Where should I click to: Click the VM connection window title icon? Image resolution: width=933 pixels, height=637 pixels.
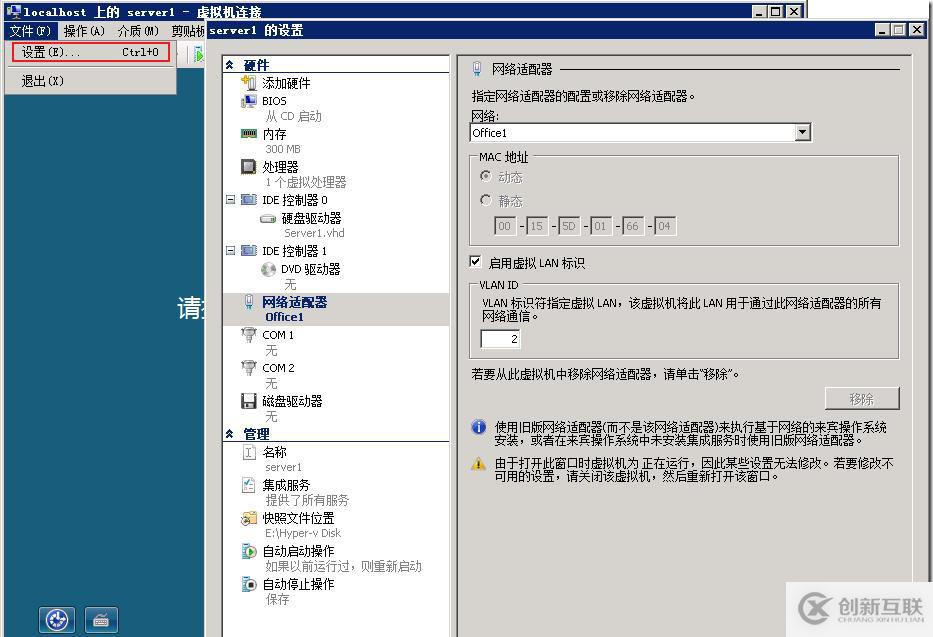(x=13, y=11)
